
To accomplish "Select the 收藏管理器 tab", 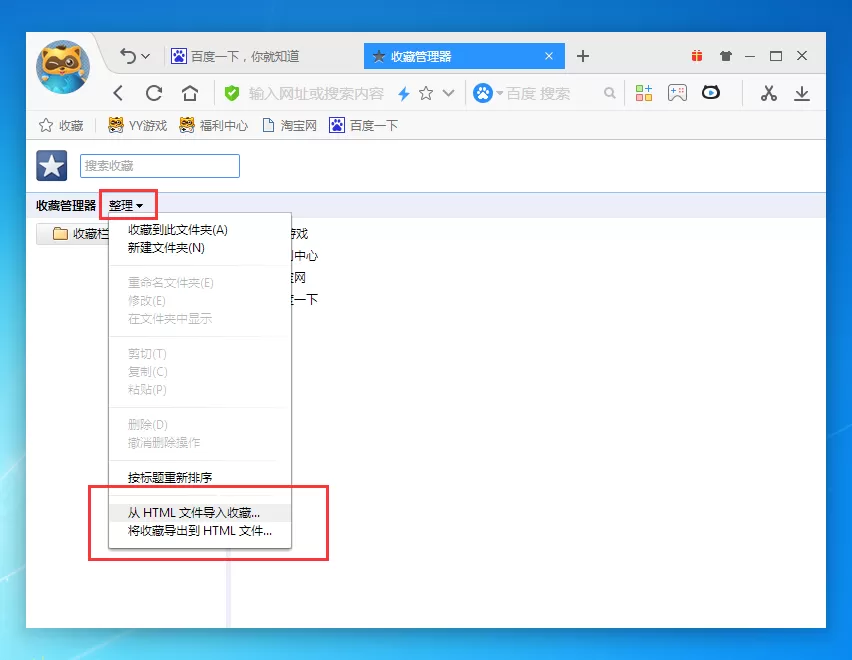I will pos(464,56).
